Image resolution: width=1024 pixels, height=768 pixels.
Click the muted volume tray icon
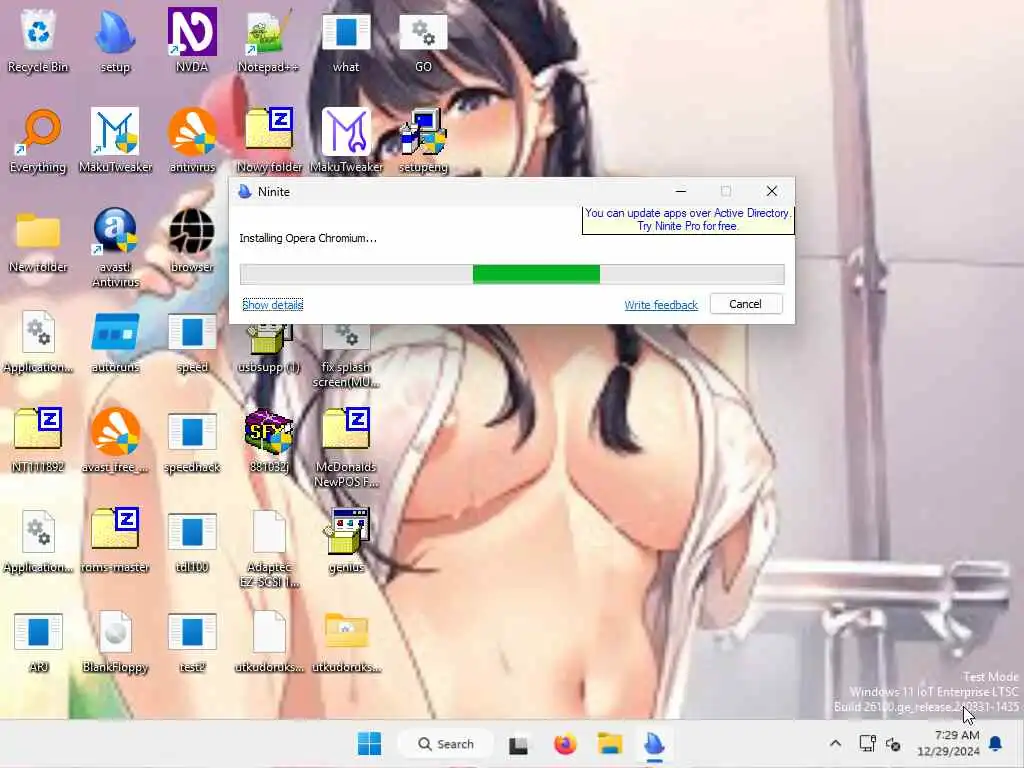[x=893, y=744]
